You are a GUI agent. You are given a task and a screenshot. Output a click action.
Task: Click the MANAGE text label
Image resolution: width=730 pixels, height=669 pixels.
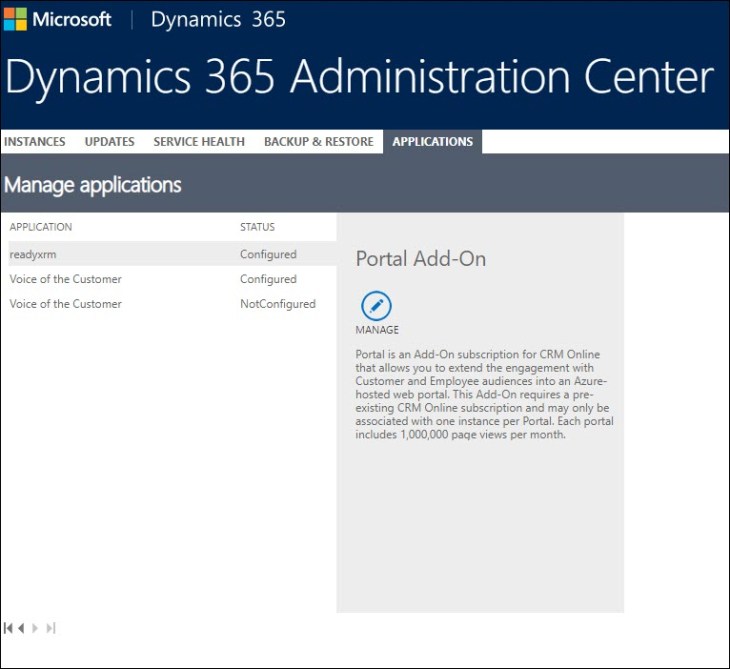click(377, 330)
